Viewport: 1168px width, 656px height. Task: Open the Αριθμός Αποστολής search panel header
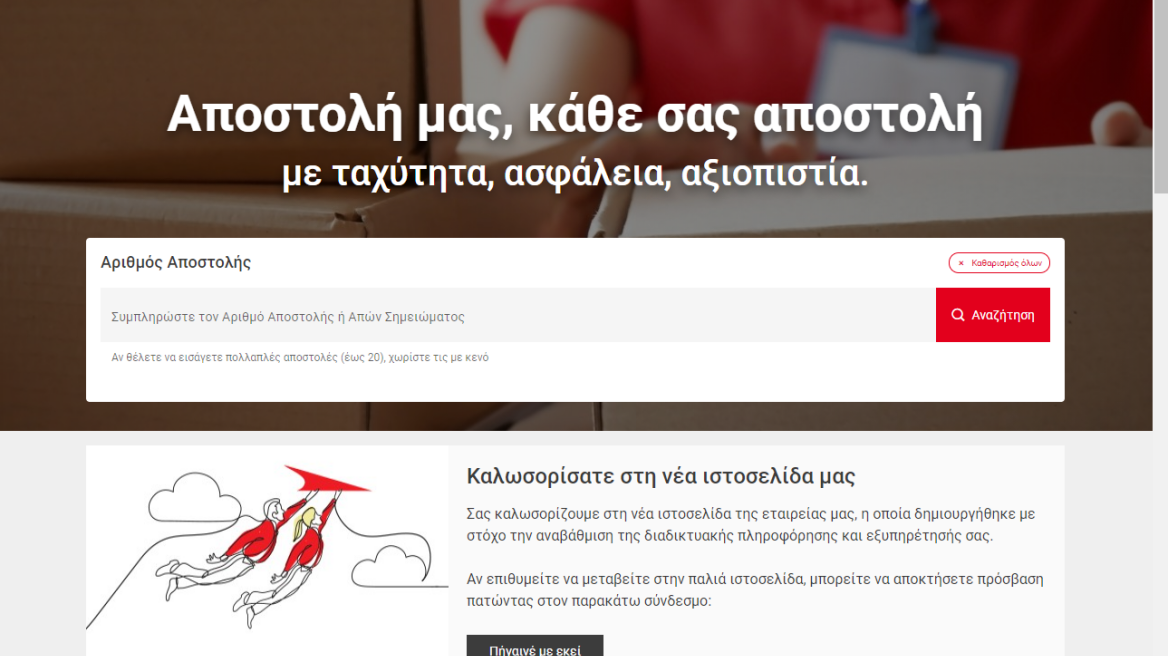click(x=178, y=261)
